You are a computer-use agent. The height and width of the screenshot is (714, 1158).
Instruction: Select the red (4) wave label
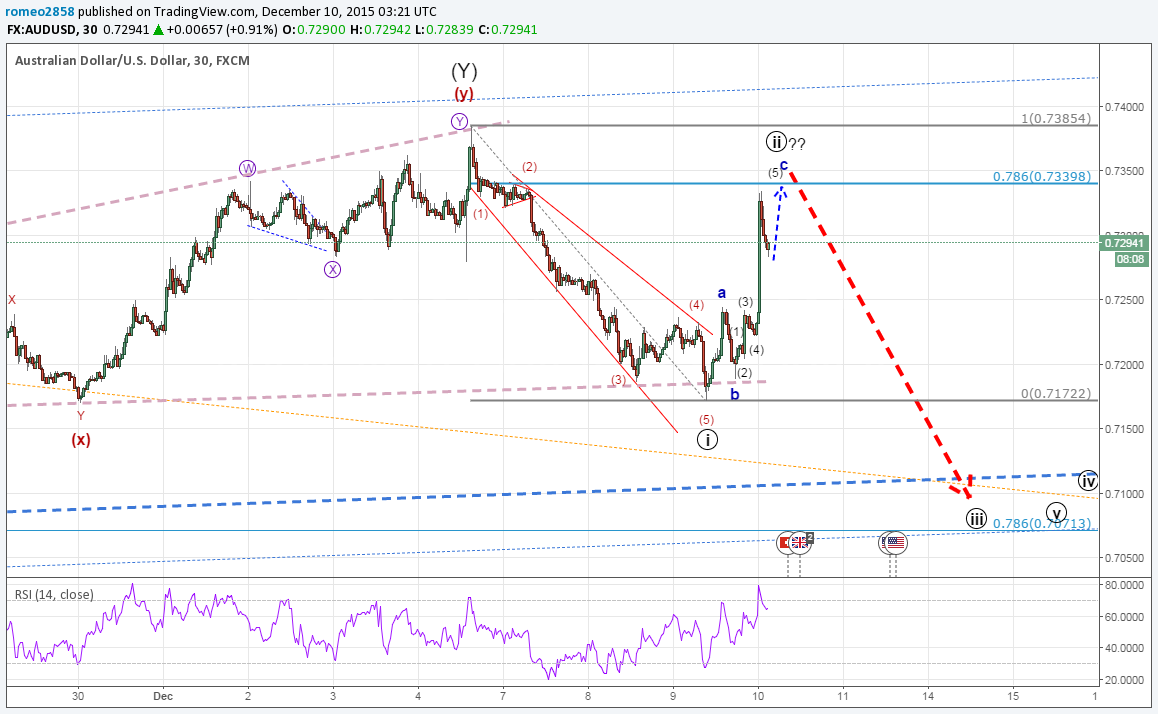696,304
